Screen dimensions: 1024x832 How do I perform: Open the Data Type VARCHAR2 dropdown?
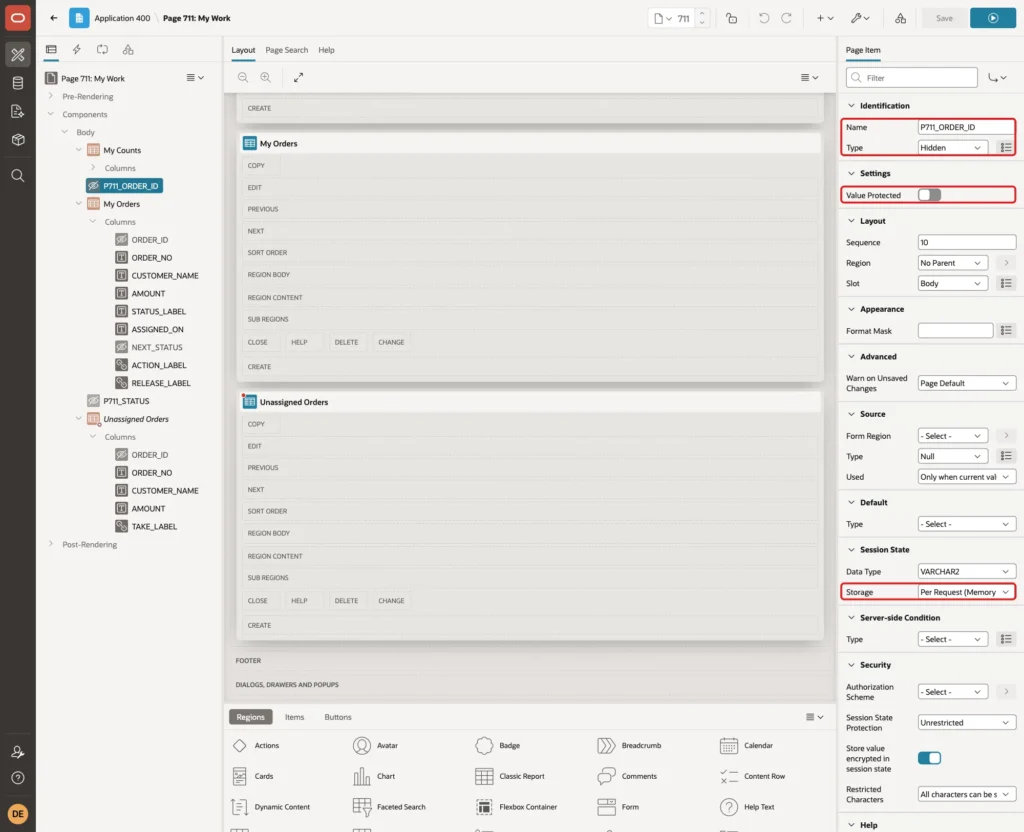[x=967, y=571]
